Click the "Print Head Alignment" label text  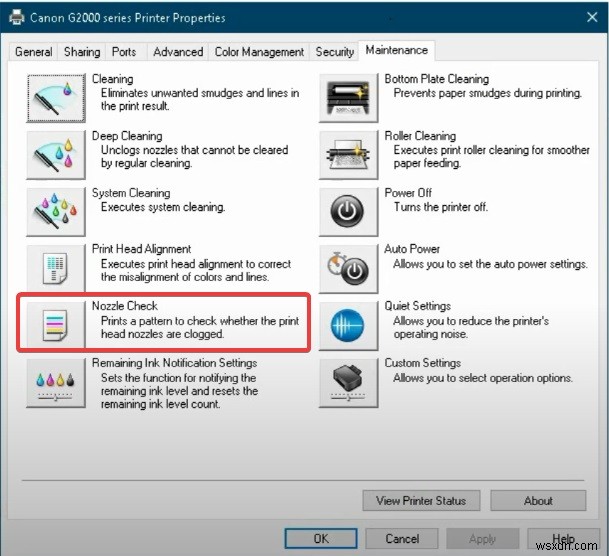click(x=141, y=249)
